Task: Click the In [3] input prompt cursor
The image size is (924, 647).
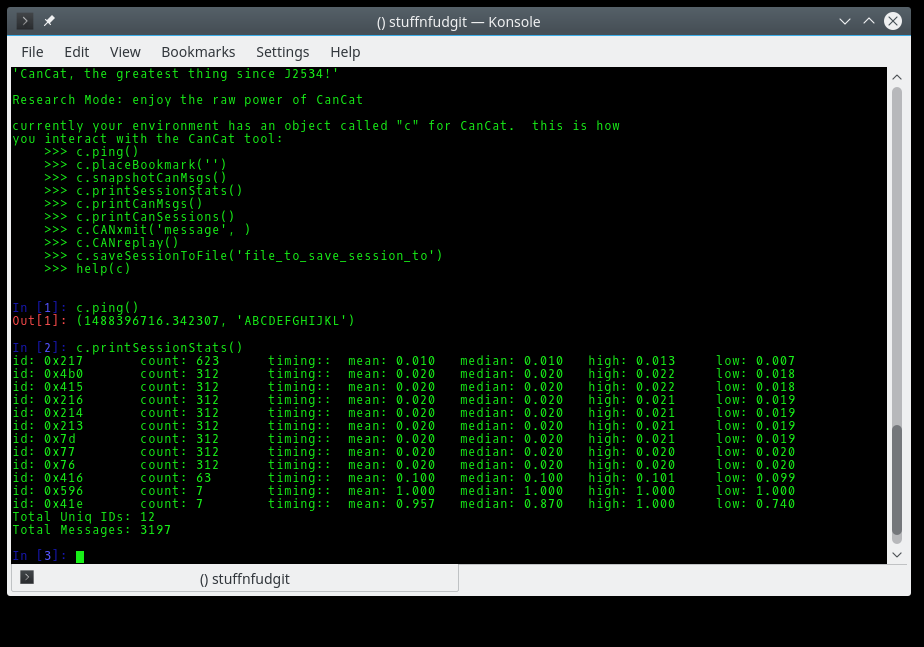Action: tap(80, 556)
